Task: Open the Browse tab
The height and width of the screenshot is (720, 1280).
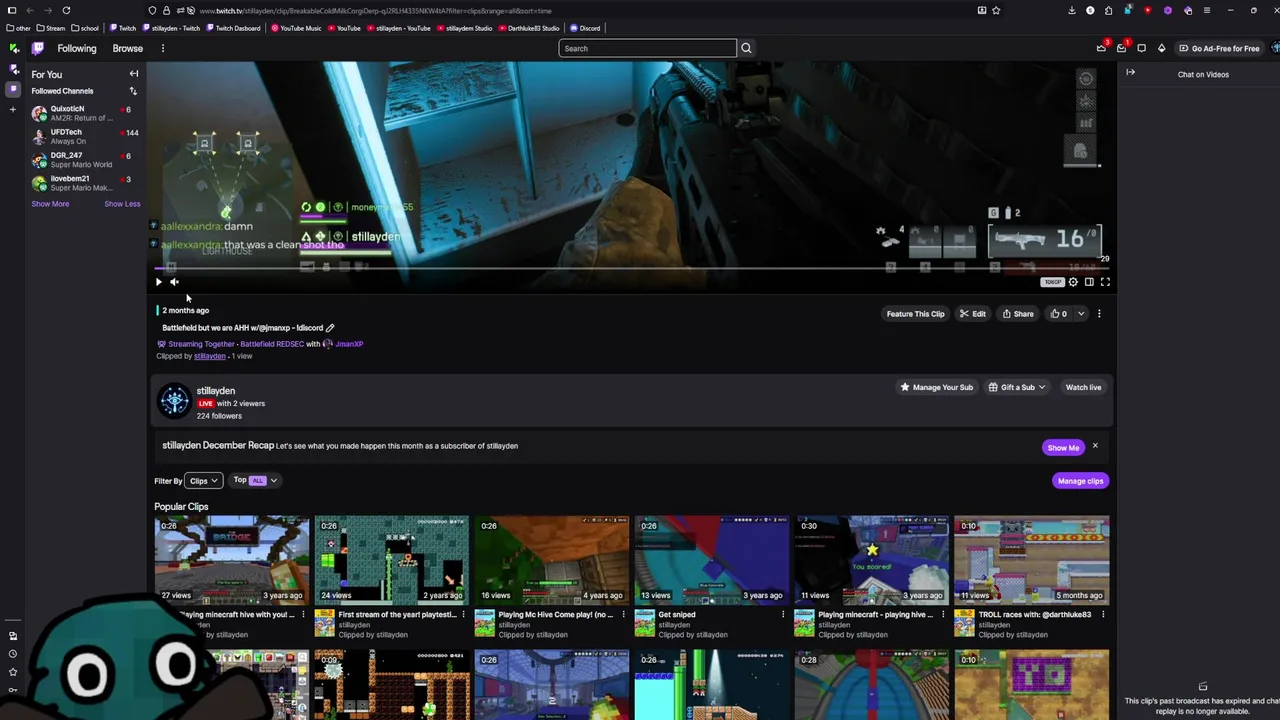Action: [x=127, y=48]
